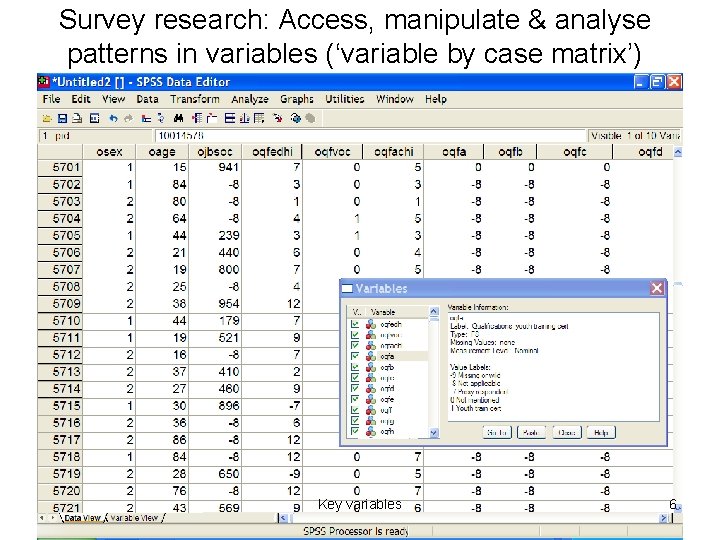Click the Open File toolbar icon

(x=47, y=118)
